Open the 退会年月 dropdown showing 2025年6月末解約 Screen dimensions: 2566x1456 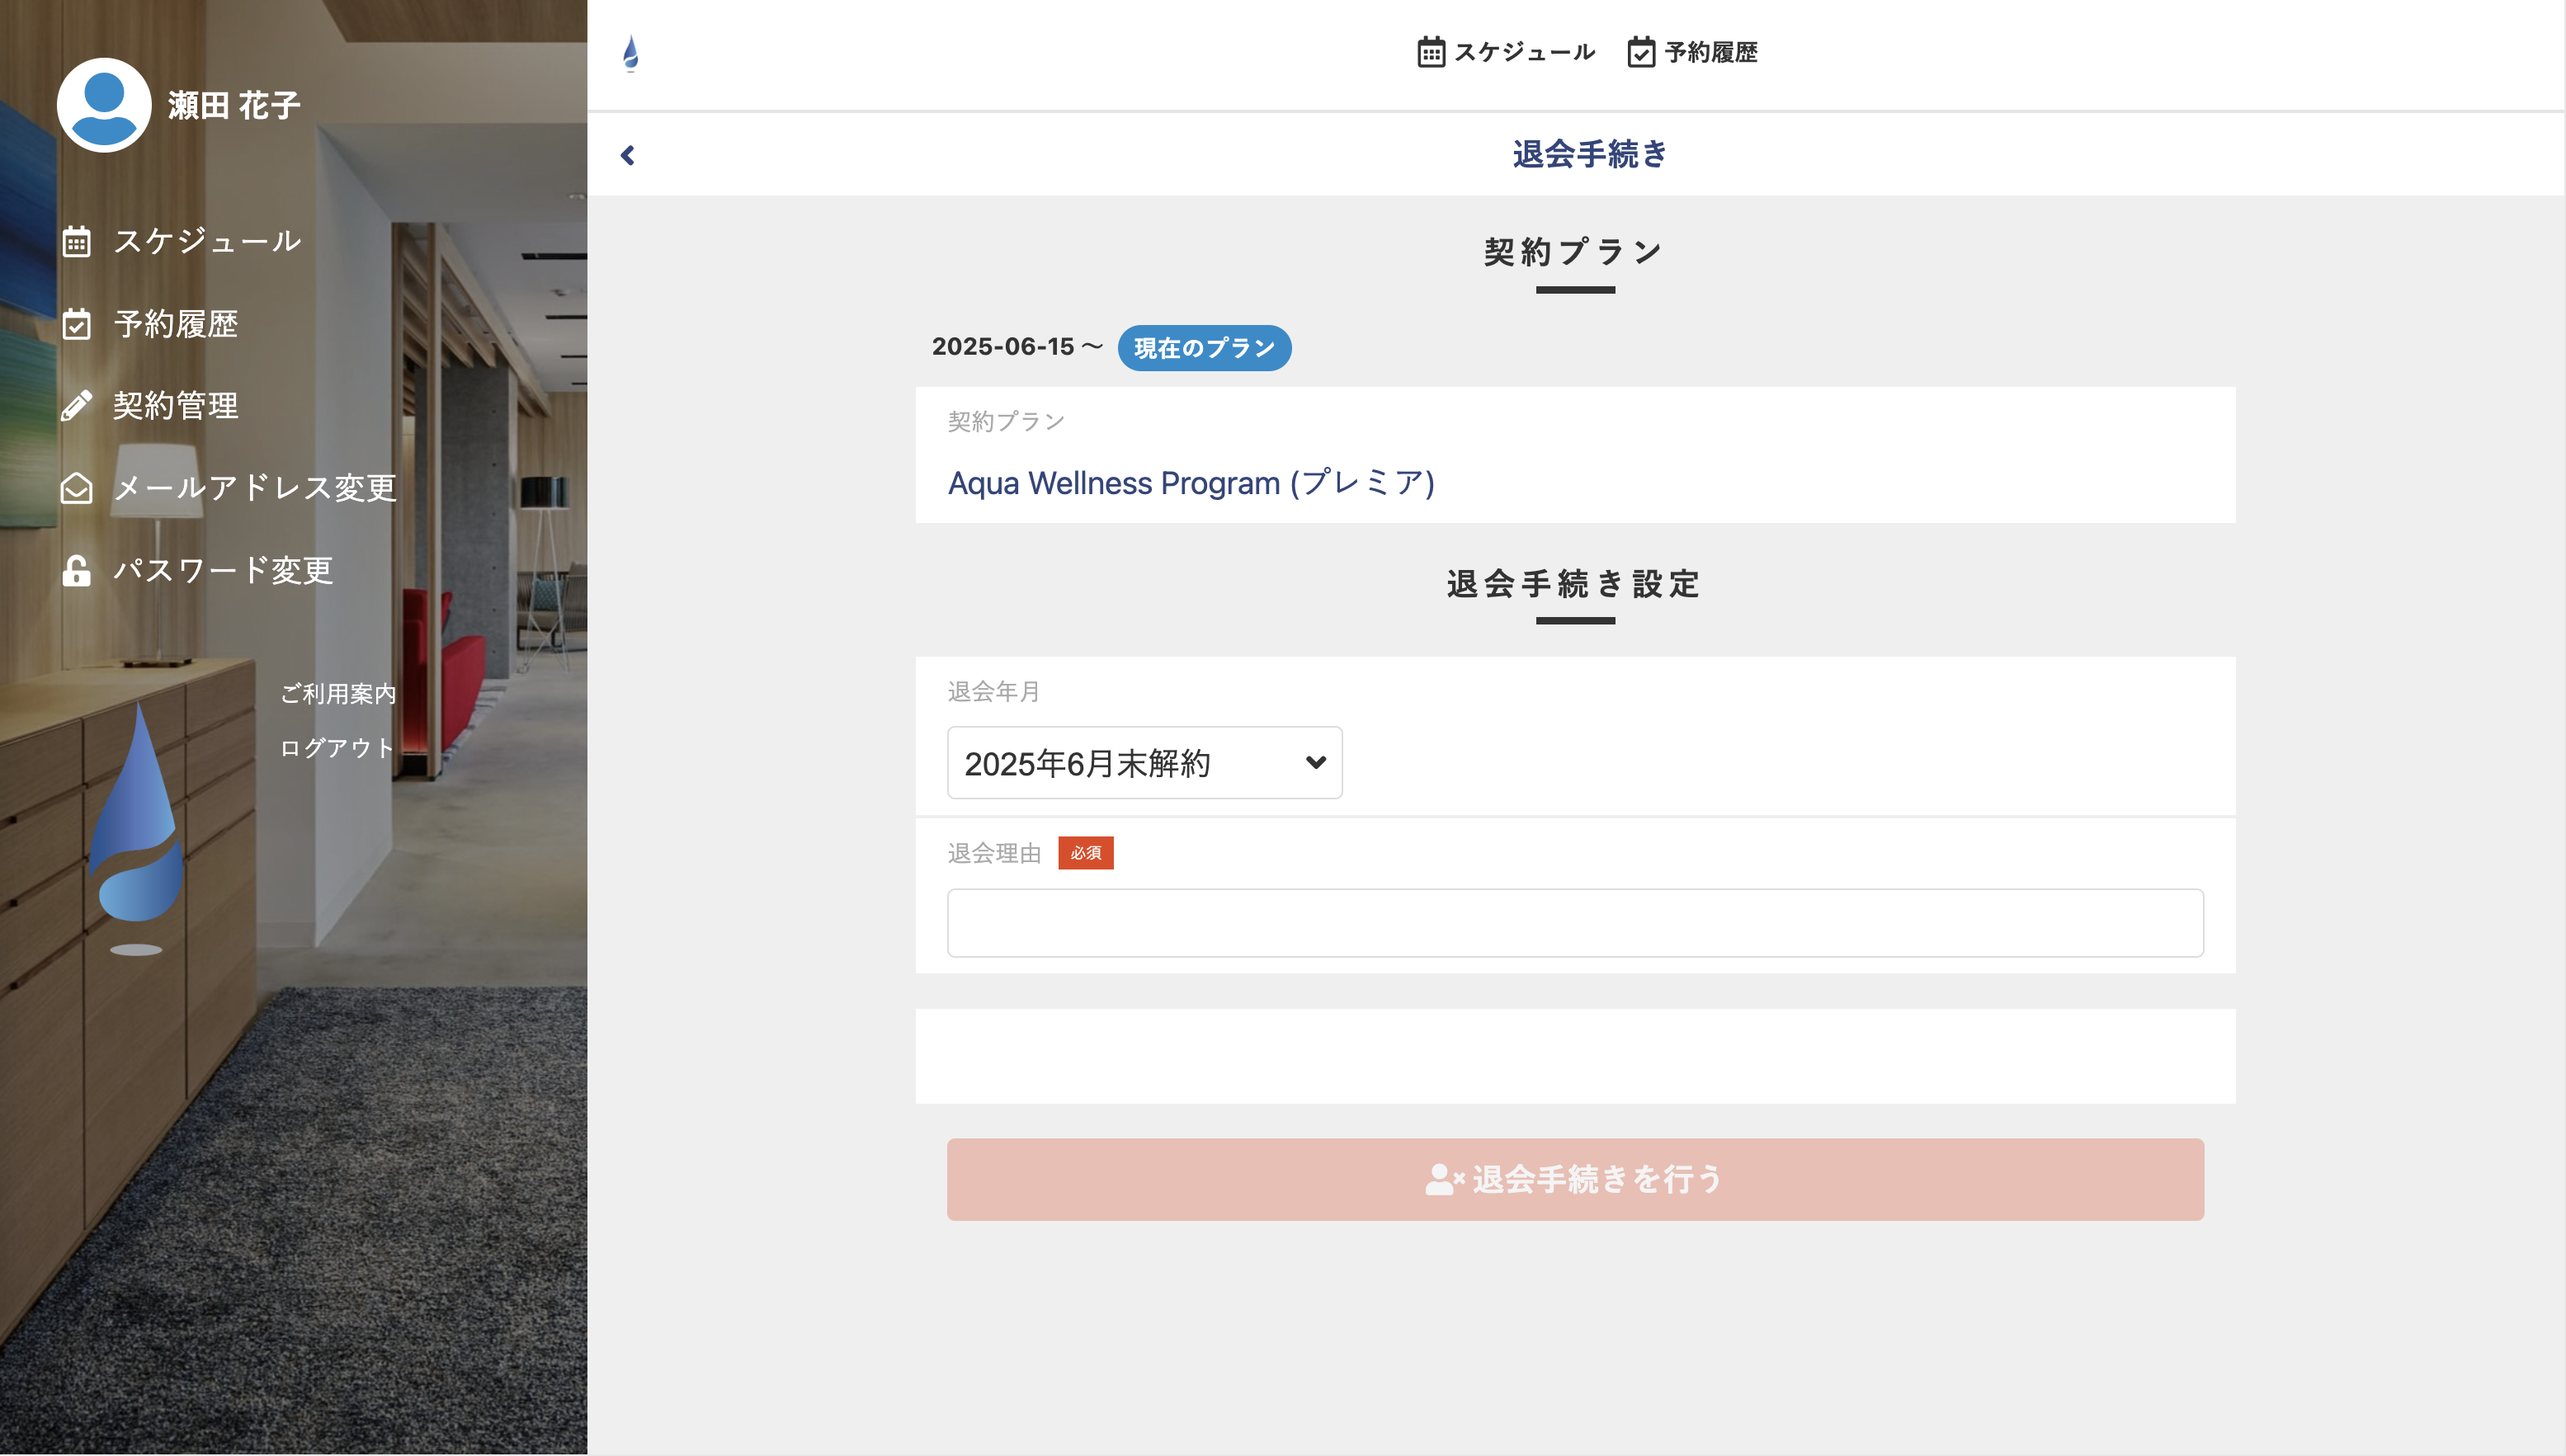coord(1144,763)
